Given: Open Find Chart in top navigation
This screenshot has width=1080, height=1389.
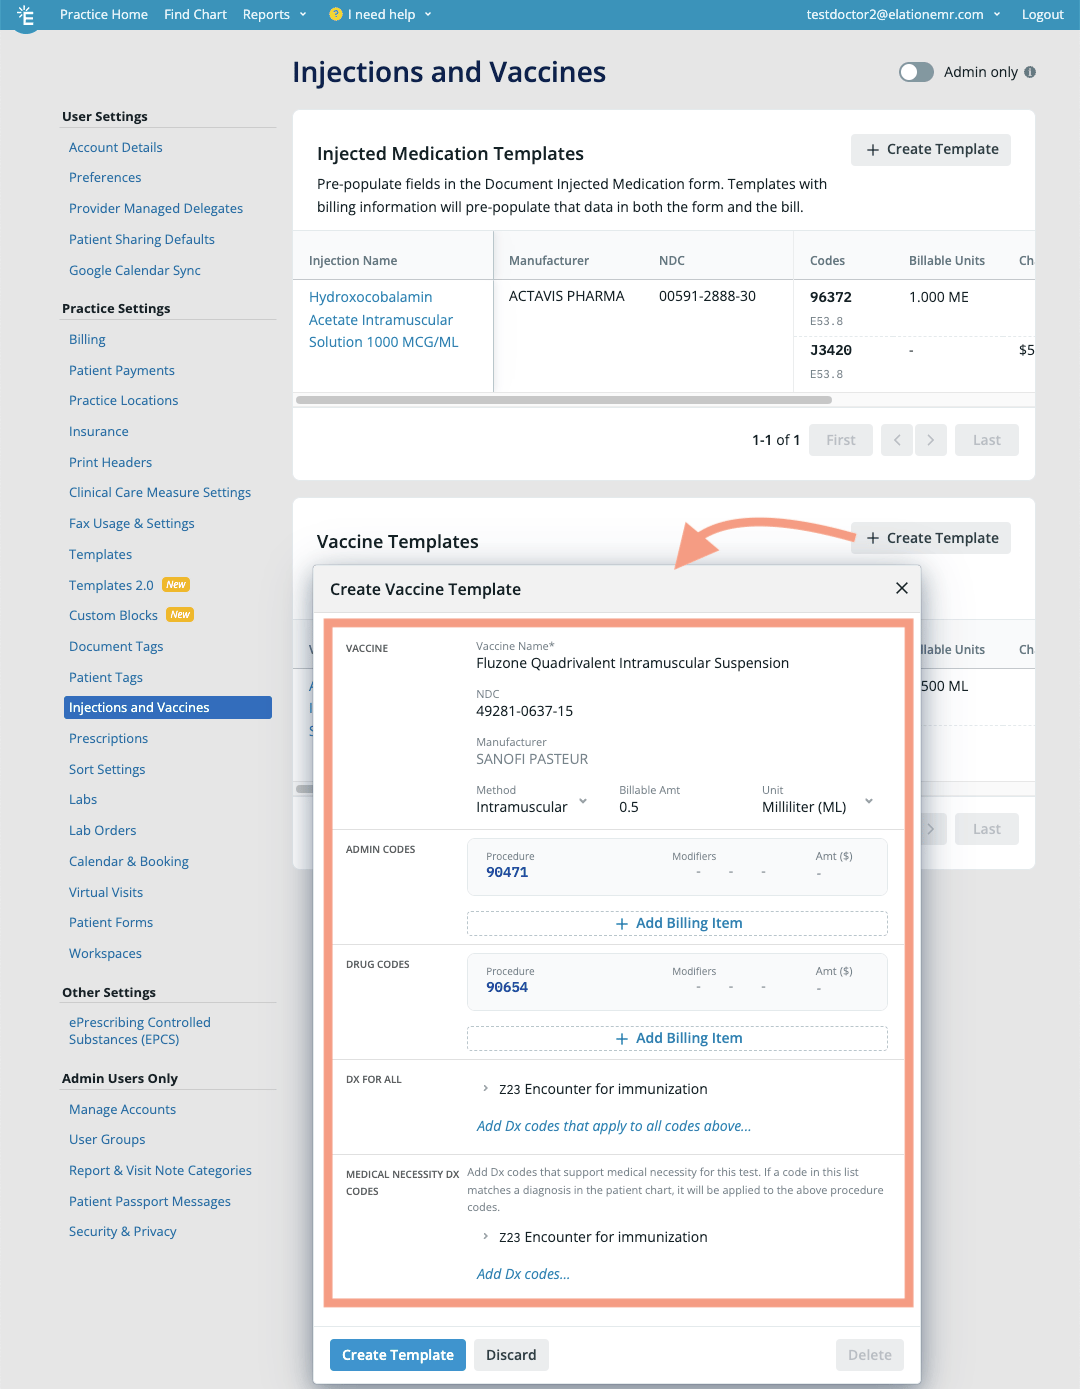Looking at the screenshot, I should tap(195, 14).
